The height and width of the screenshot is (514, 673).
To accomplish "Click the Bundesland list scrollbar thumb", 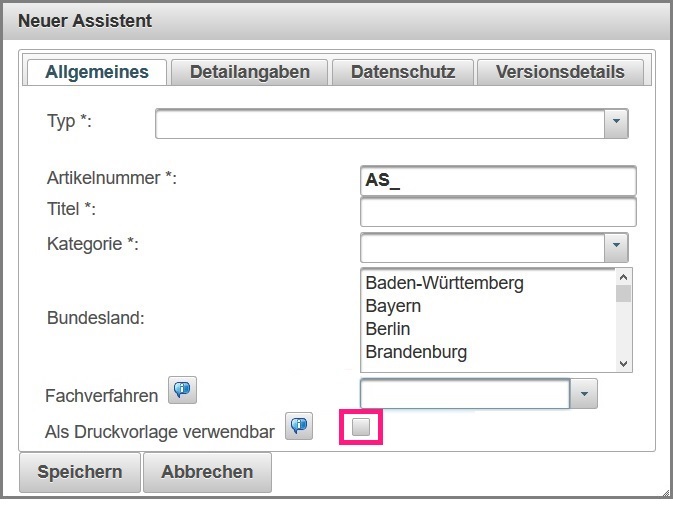I will coord(624,294).
